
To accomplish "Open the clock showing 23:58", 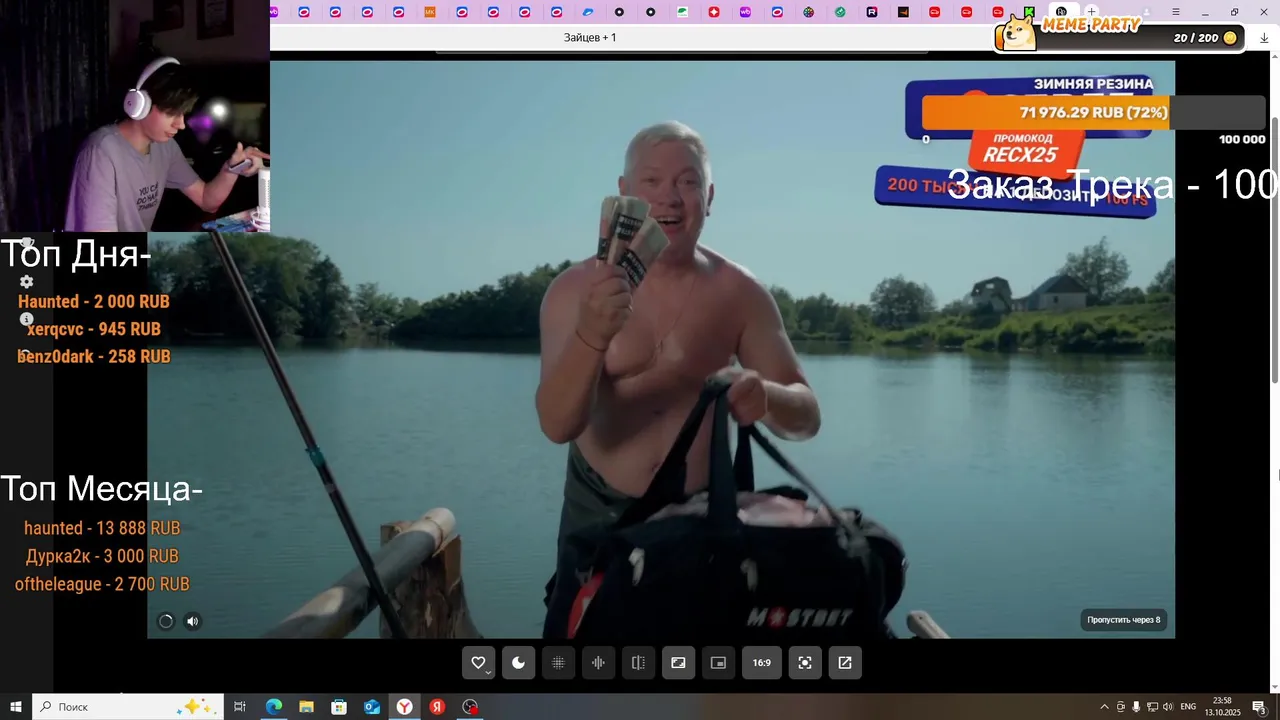I will (x=1222, y=706).
